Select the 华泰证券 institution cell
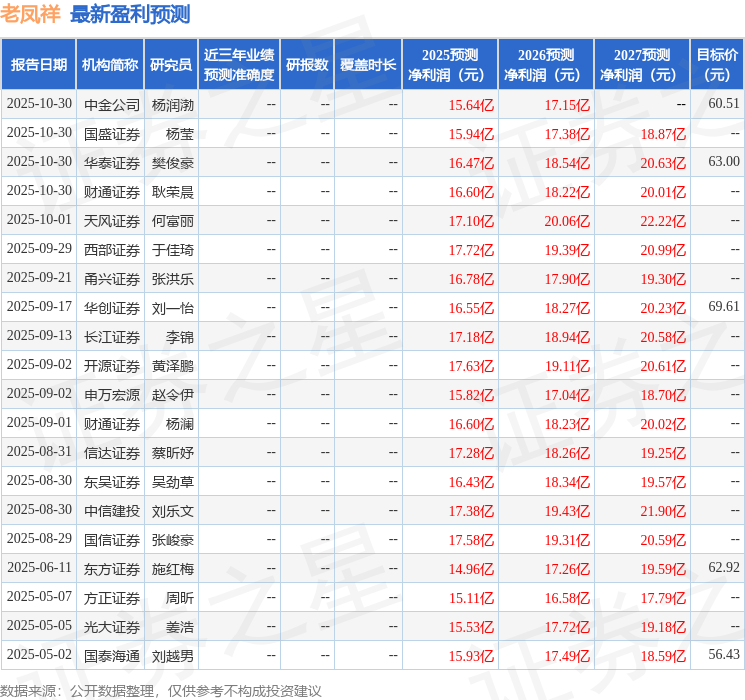Image resolution: width=745 pixels, height=700 pixels. coord(112,163)
